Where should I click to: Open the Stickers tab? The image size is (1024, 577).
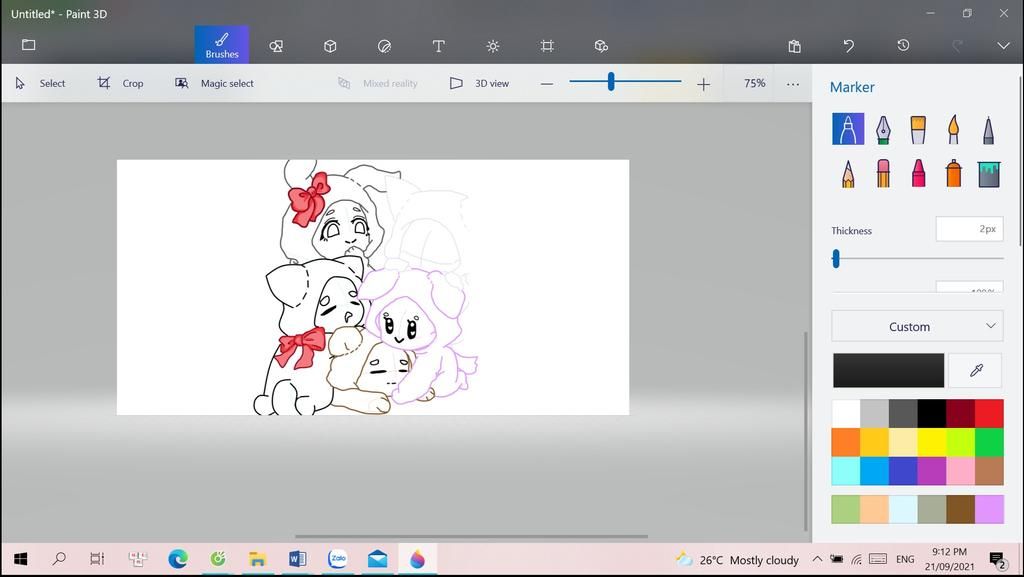385,46
